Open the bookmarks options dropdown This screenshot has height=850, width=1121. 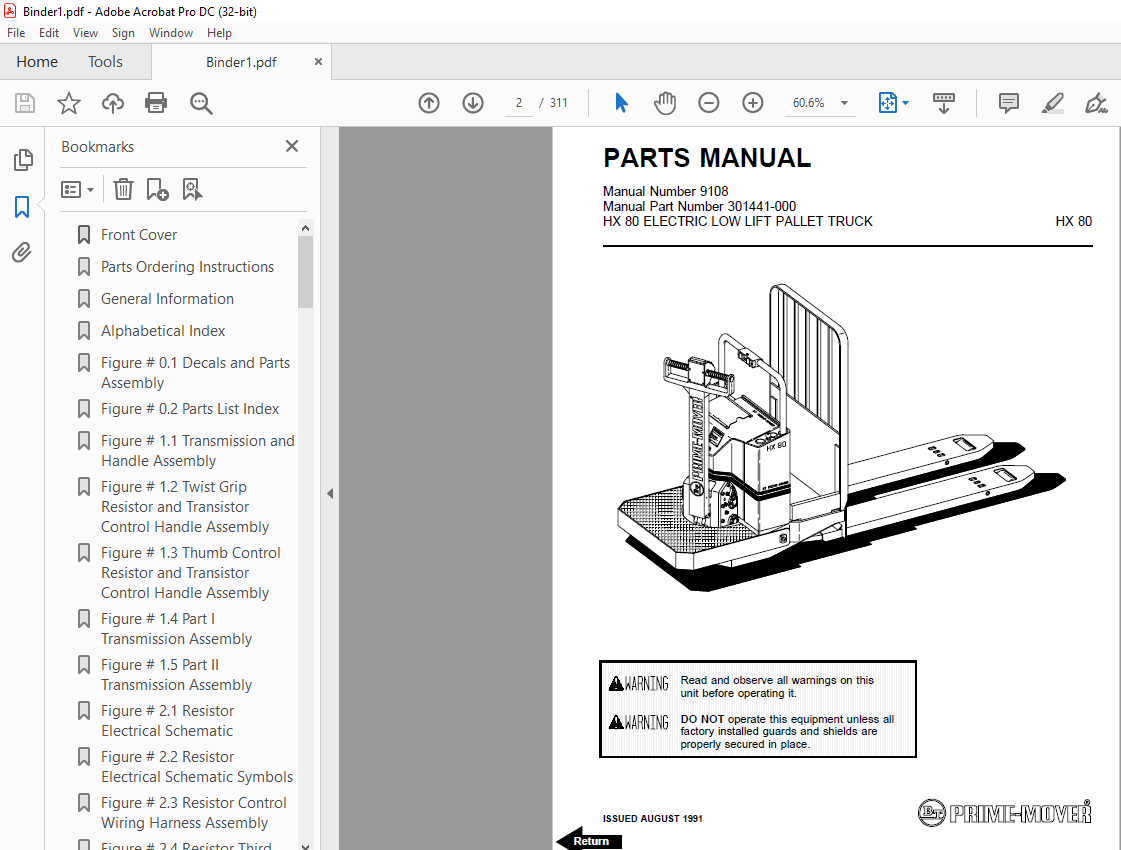point(77,189)
